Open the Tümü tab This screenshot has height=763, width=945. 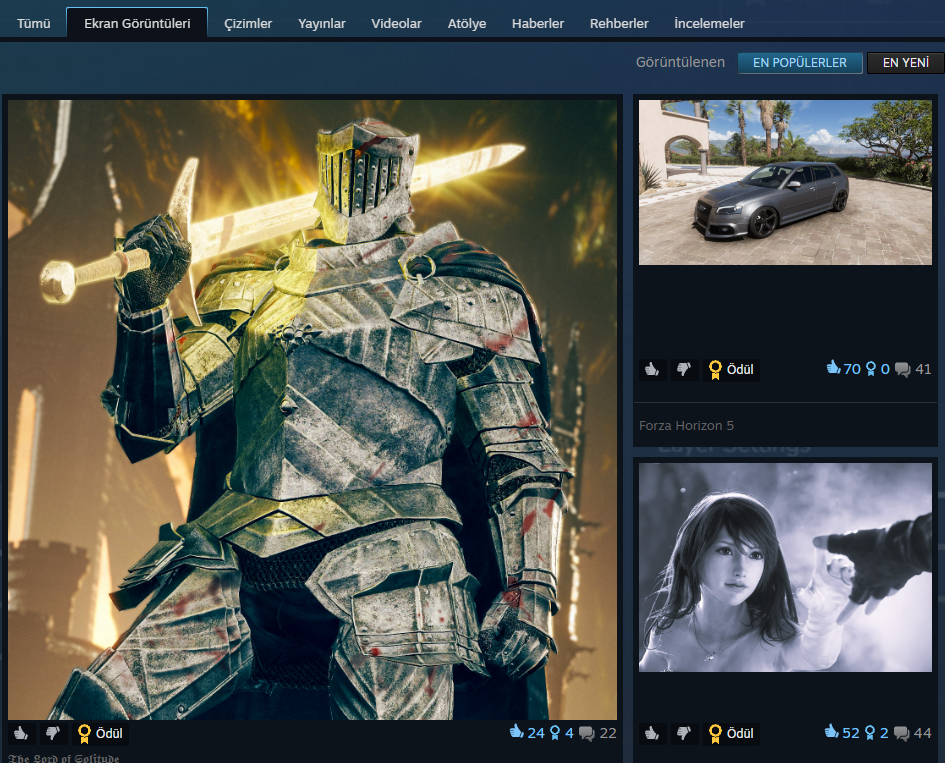pyautogui.click(x=34, y=24)
